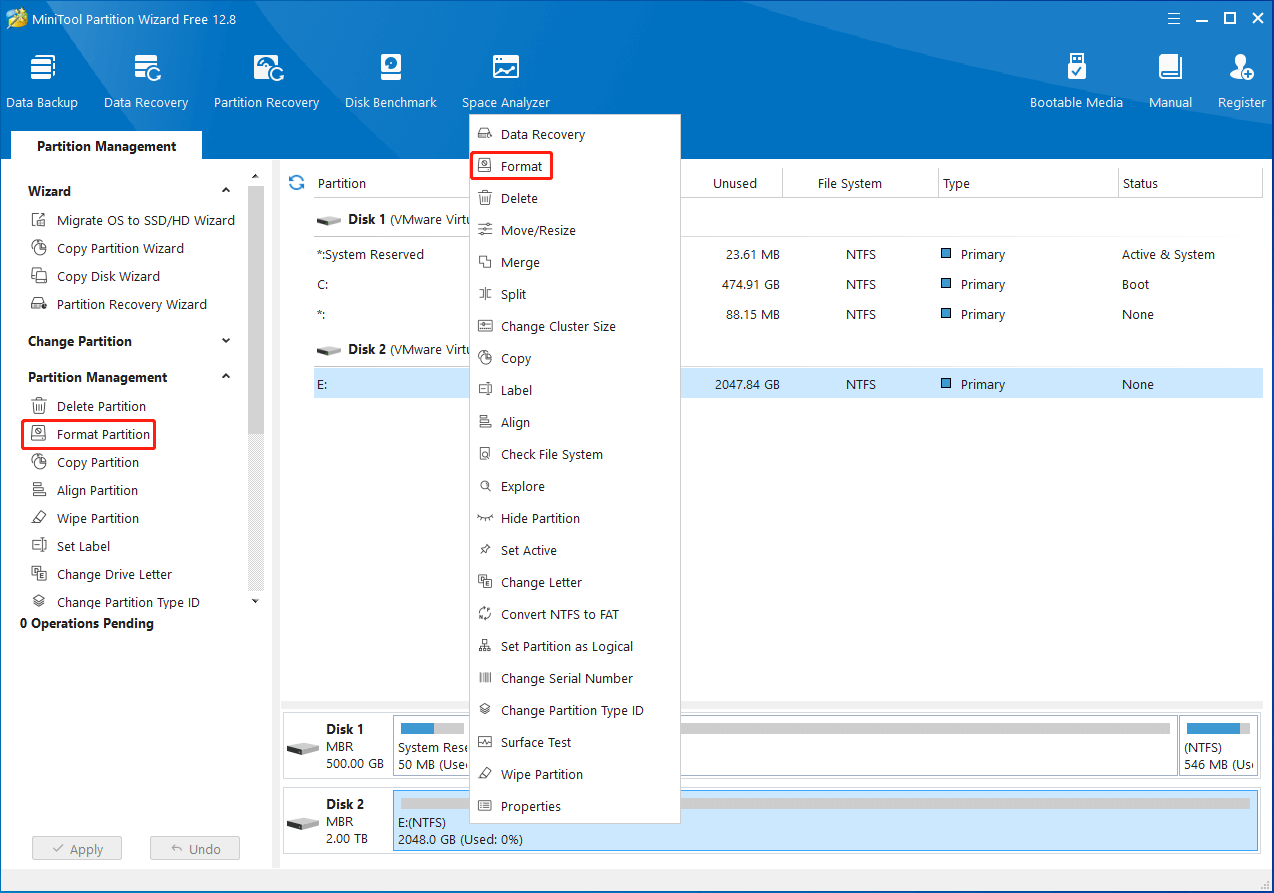Sort by the Unused column header

click(x=735, y=183)
